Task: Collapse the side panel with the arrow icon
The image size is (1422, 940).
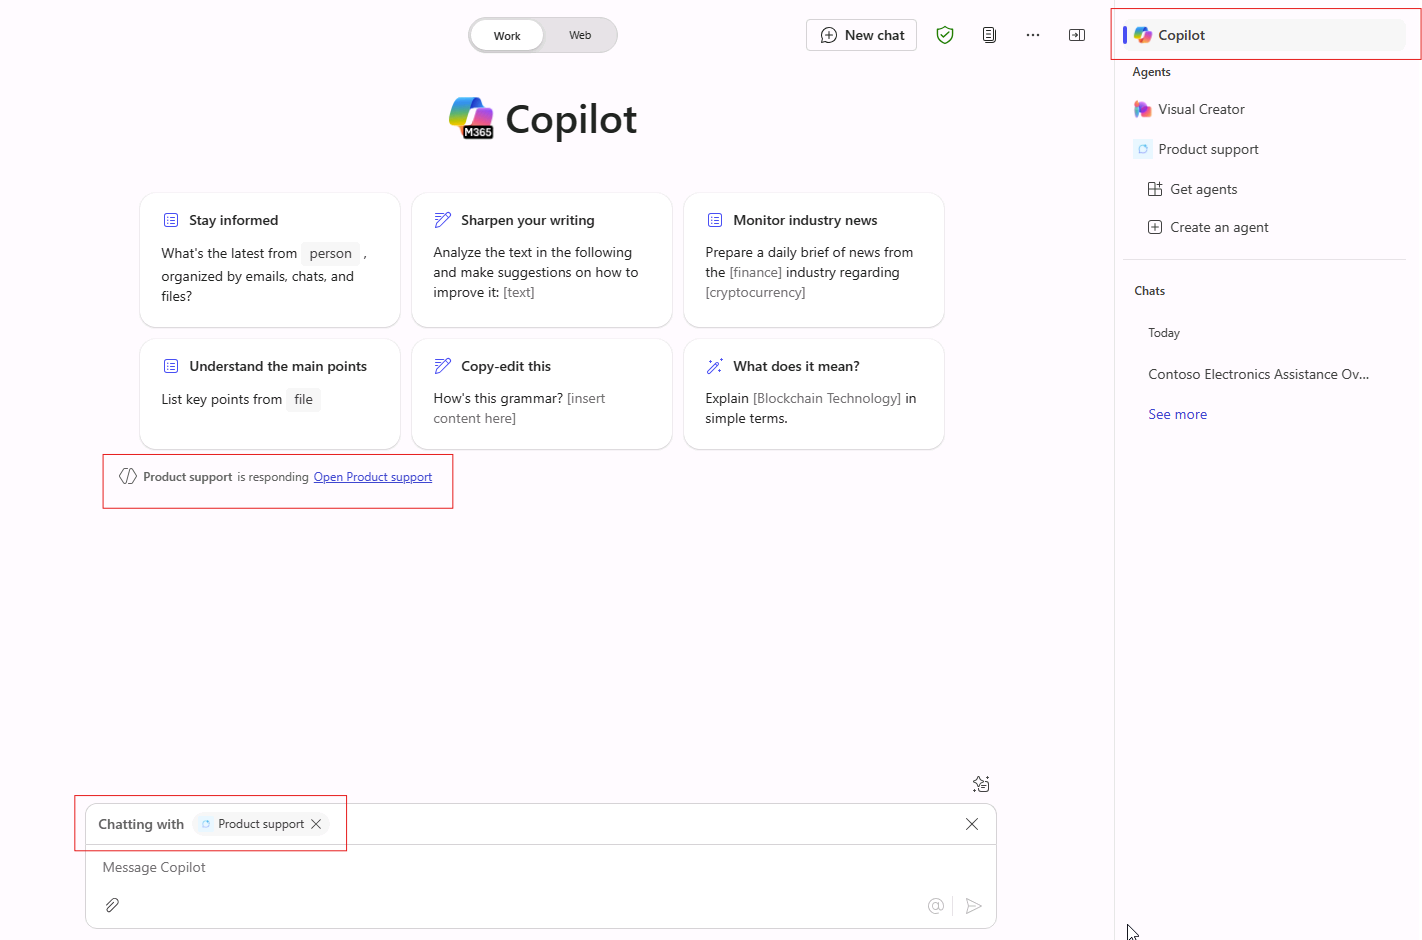Action: (x=1077, y=35)
